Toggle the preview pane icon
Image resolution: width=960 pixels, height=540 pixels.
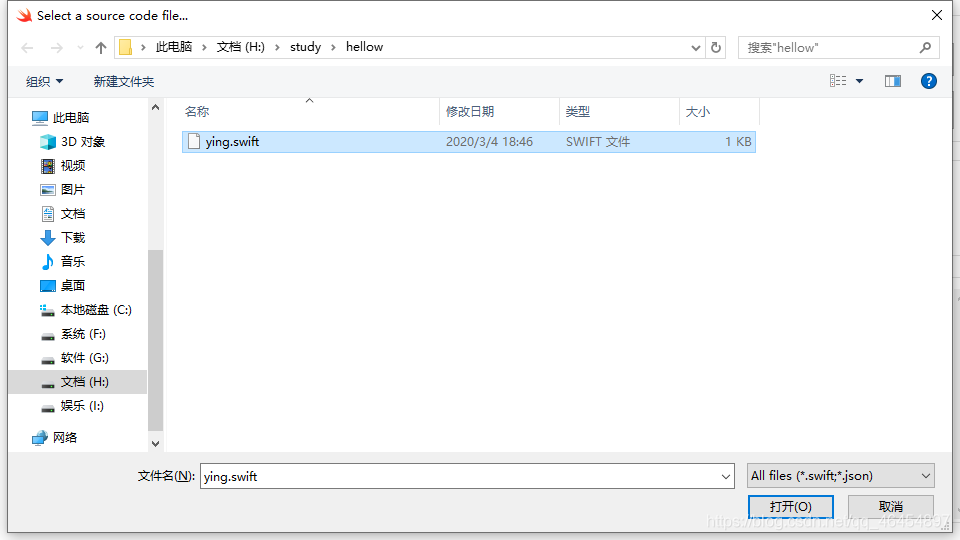tap(893, 81)
